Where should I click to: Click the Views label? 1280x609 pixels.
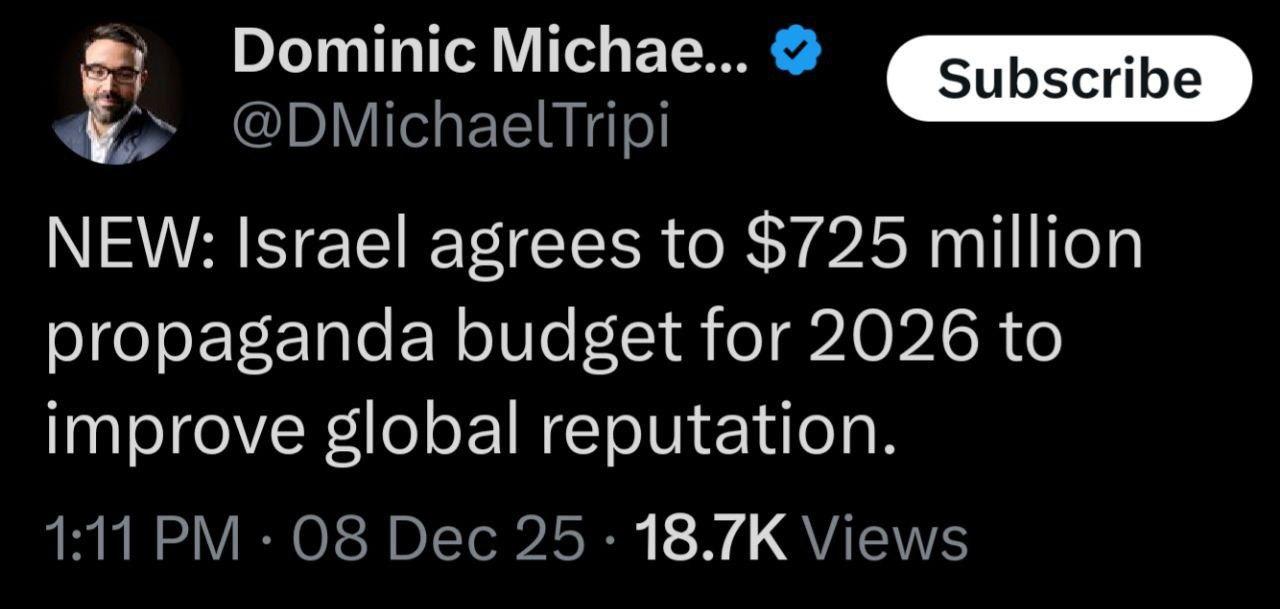[888, 540]
